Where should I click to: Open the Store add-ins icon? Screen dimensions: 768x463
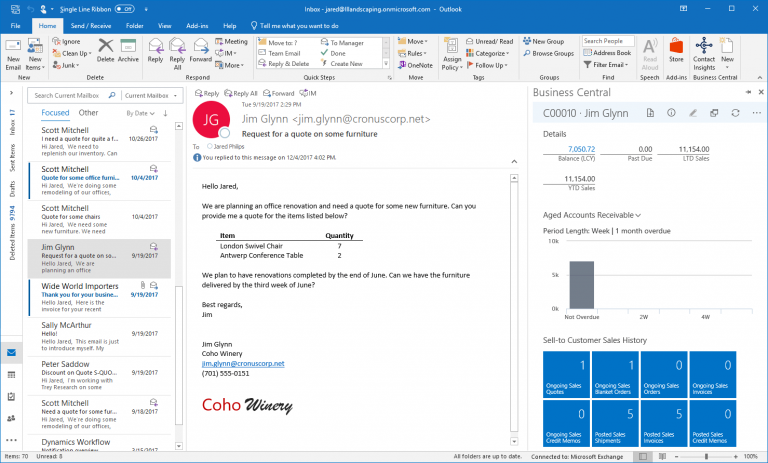676,46
